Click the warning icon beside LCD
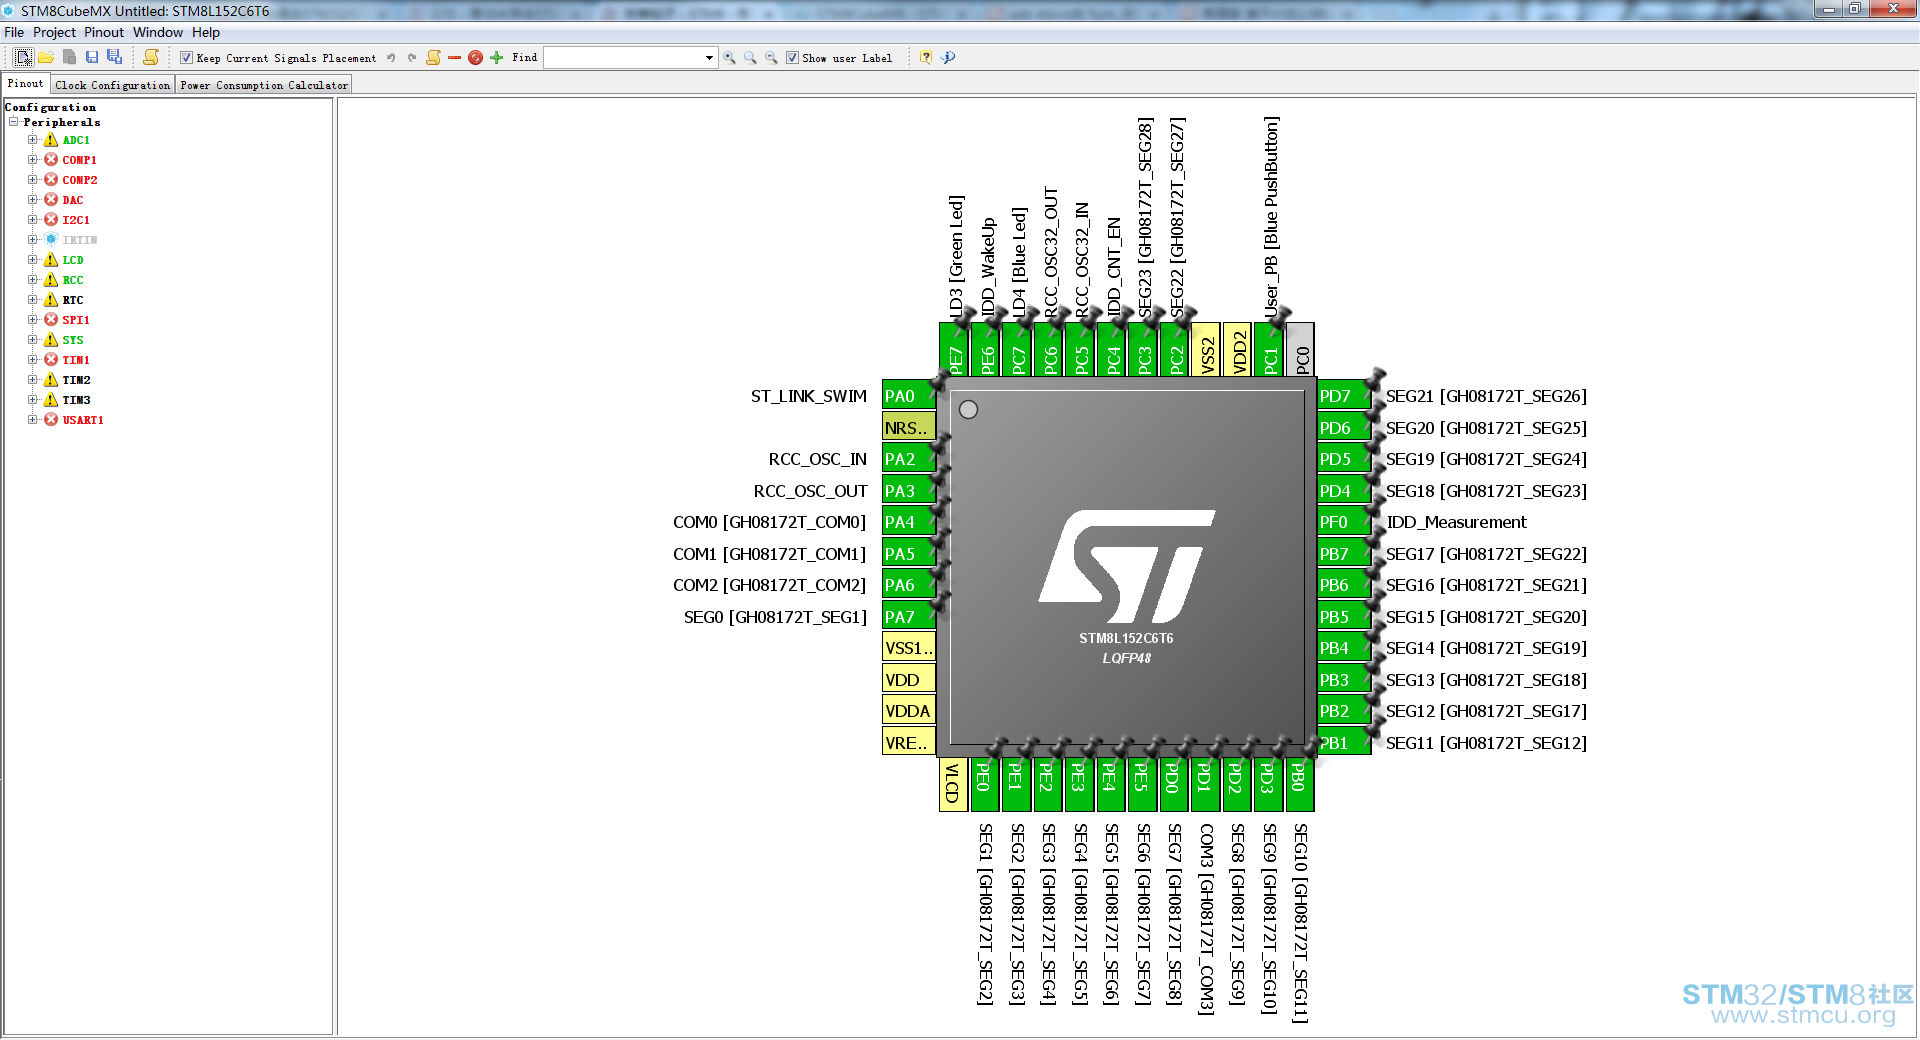The image size is (1920, 1040). (51, 260)
